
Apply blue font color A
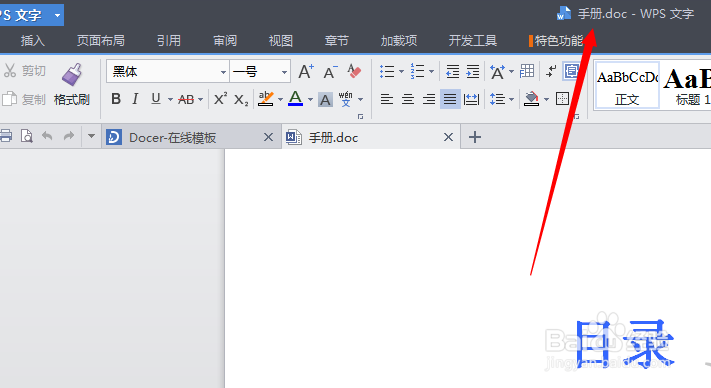pyautogui.click(x=296, y=99)
